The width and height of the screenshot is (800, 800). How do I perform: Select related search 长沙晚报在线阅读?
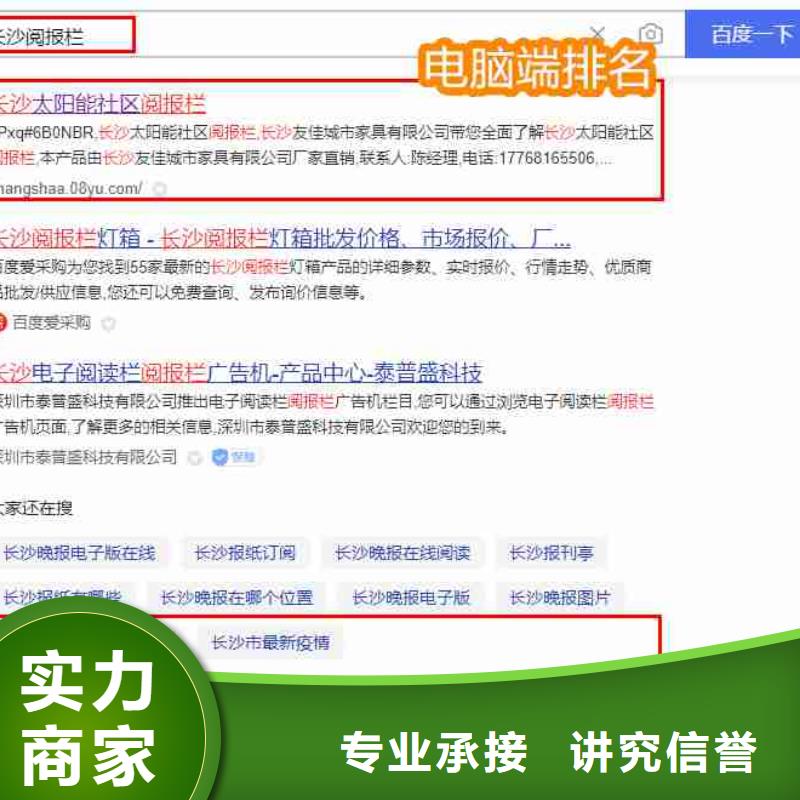tap(403, 553)
